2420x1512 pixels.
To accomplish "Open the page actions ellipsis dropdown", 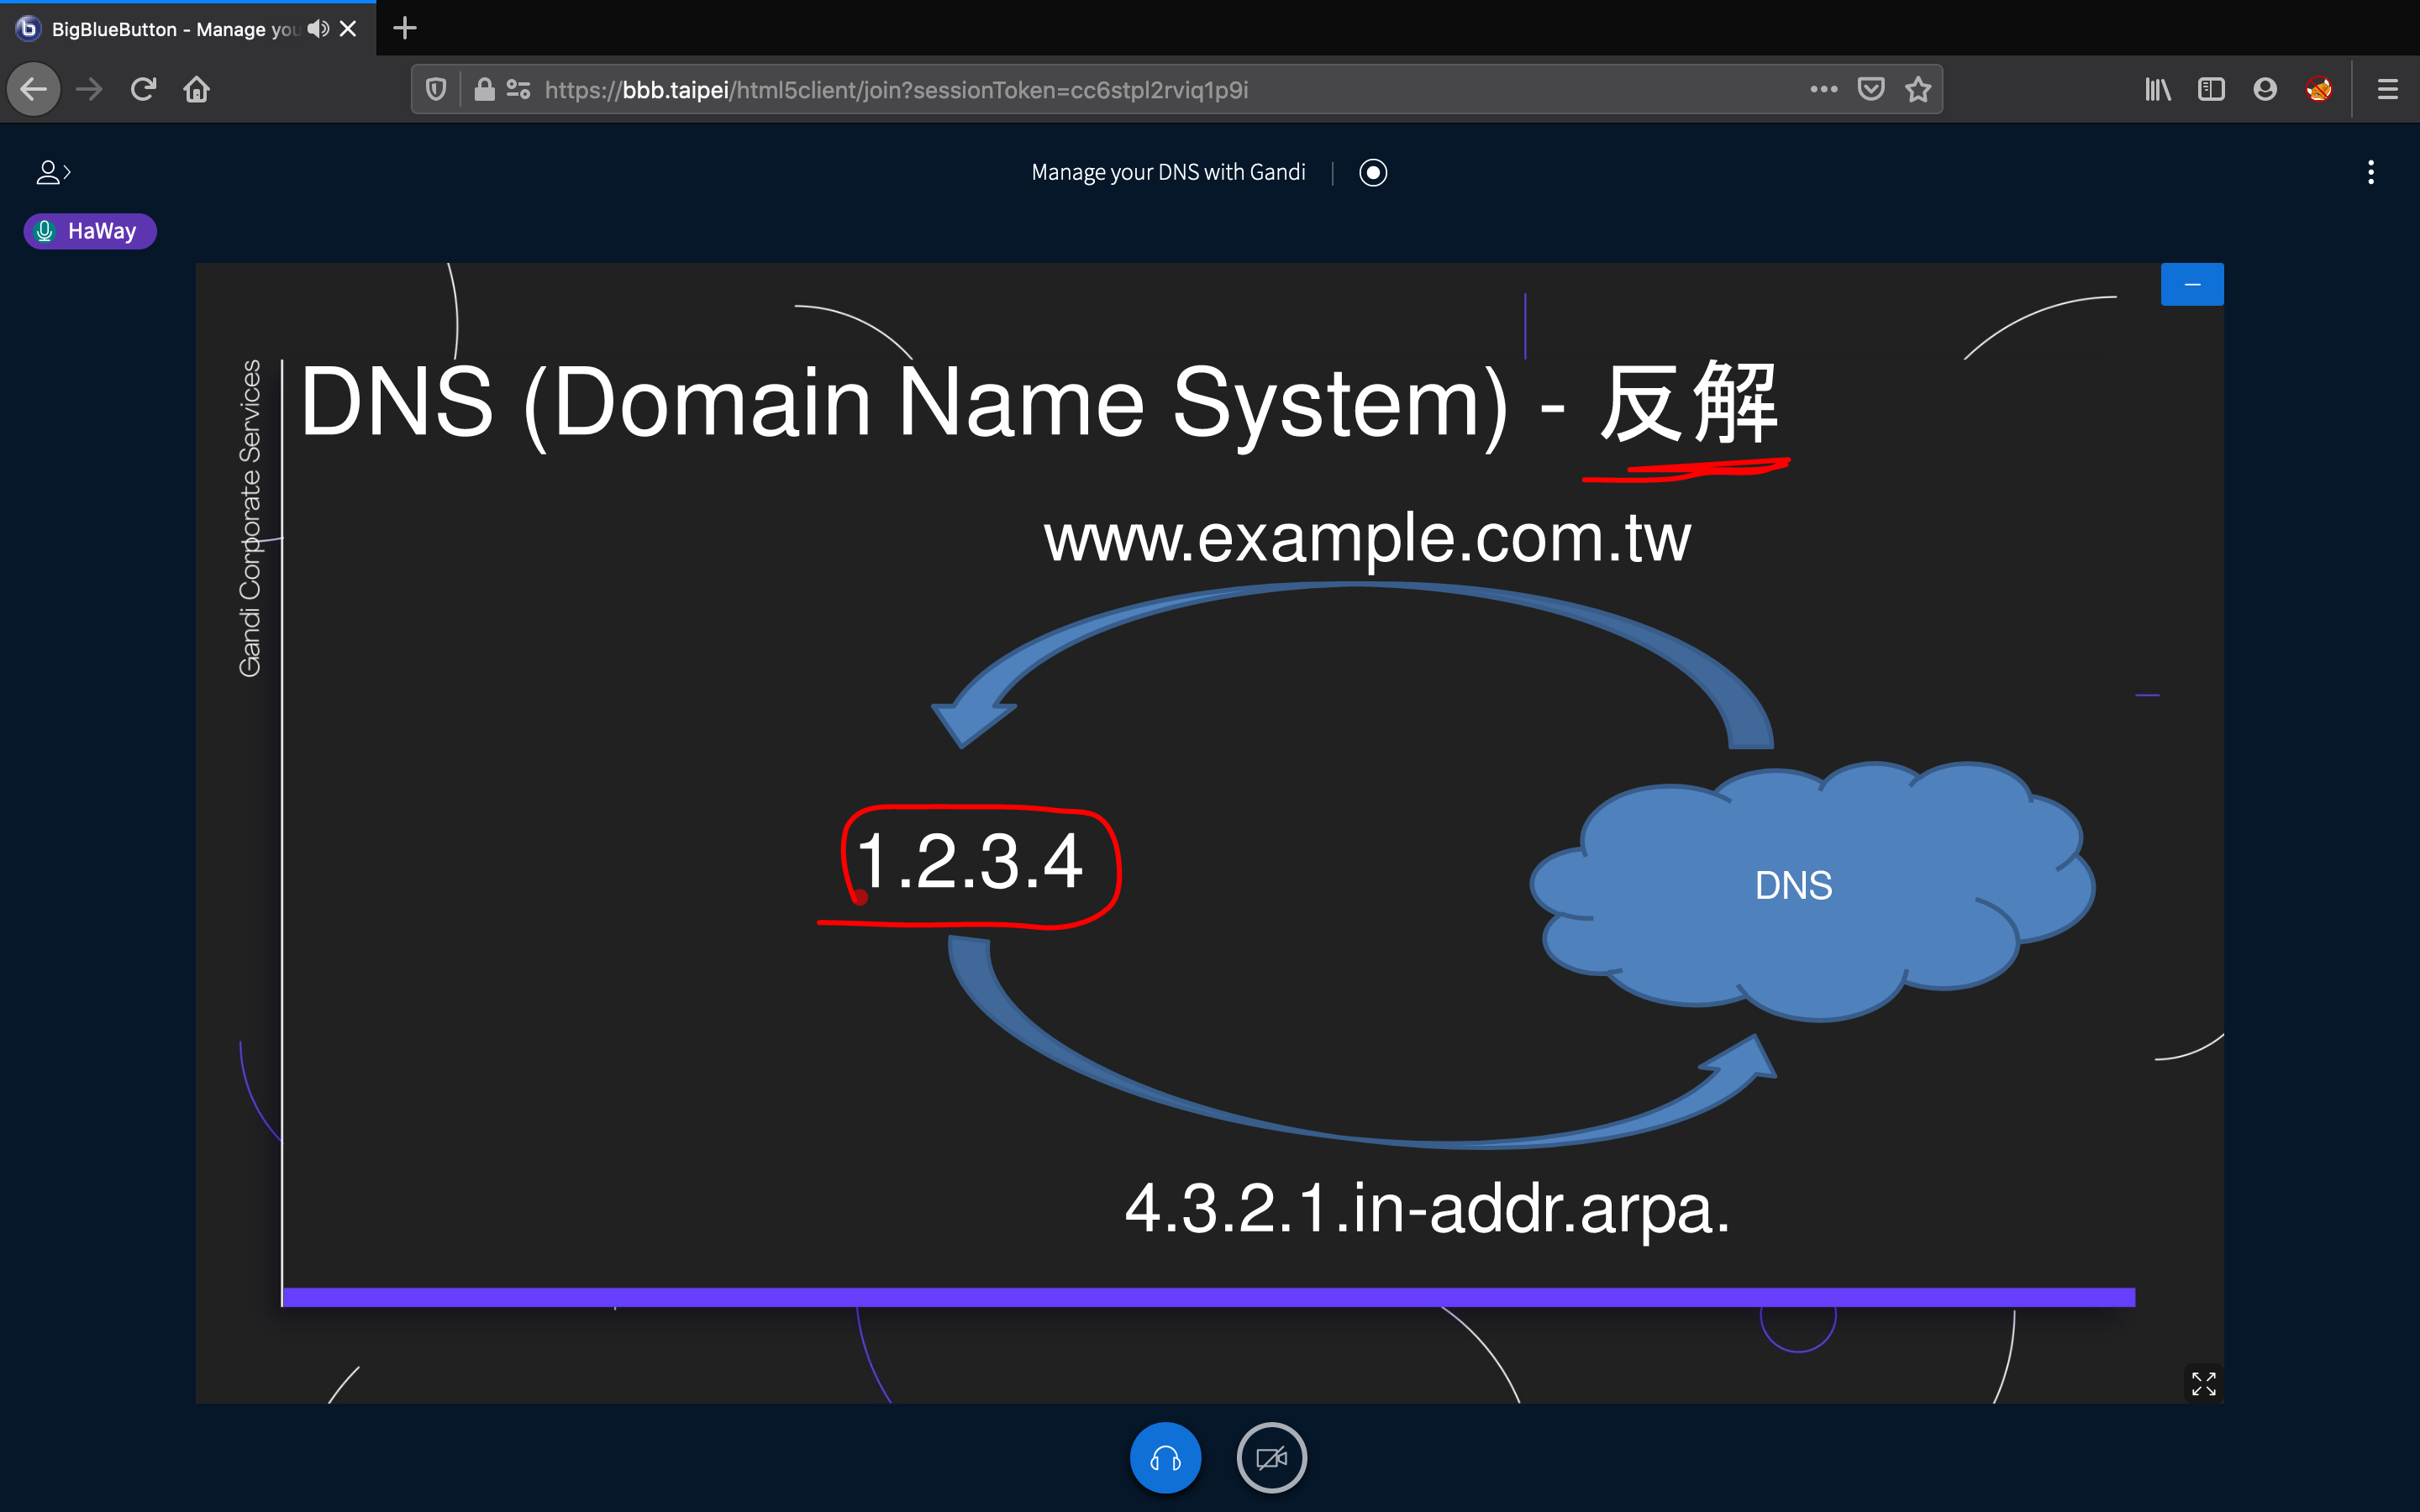I will pos(1823,89).
